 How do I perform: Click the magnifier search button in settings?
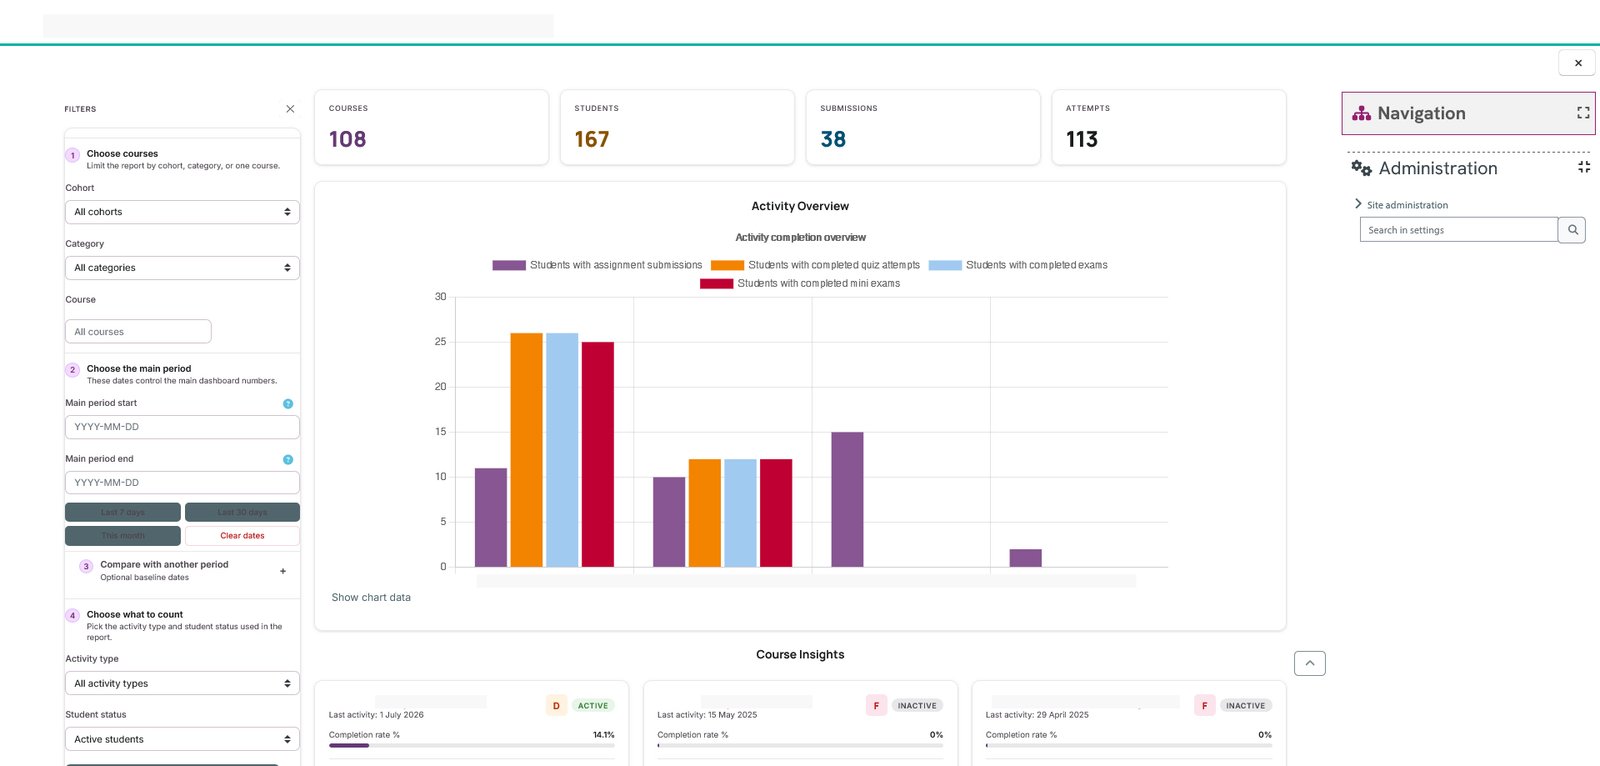click(1572, 230)
